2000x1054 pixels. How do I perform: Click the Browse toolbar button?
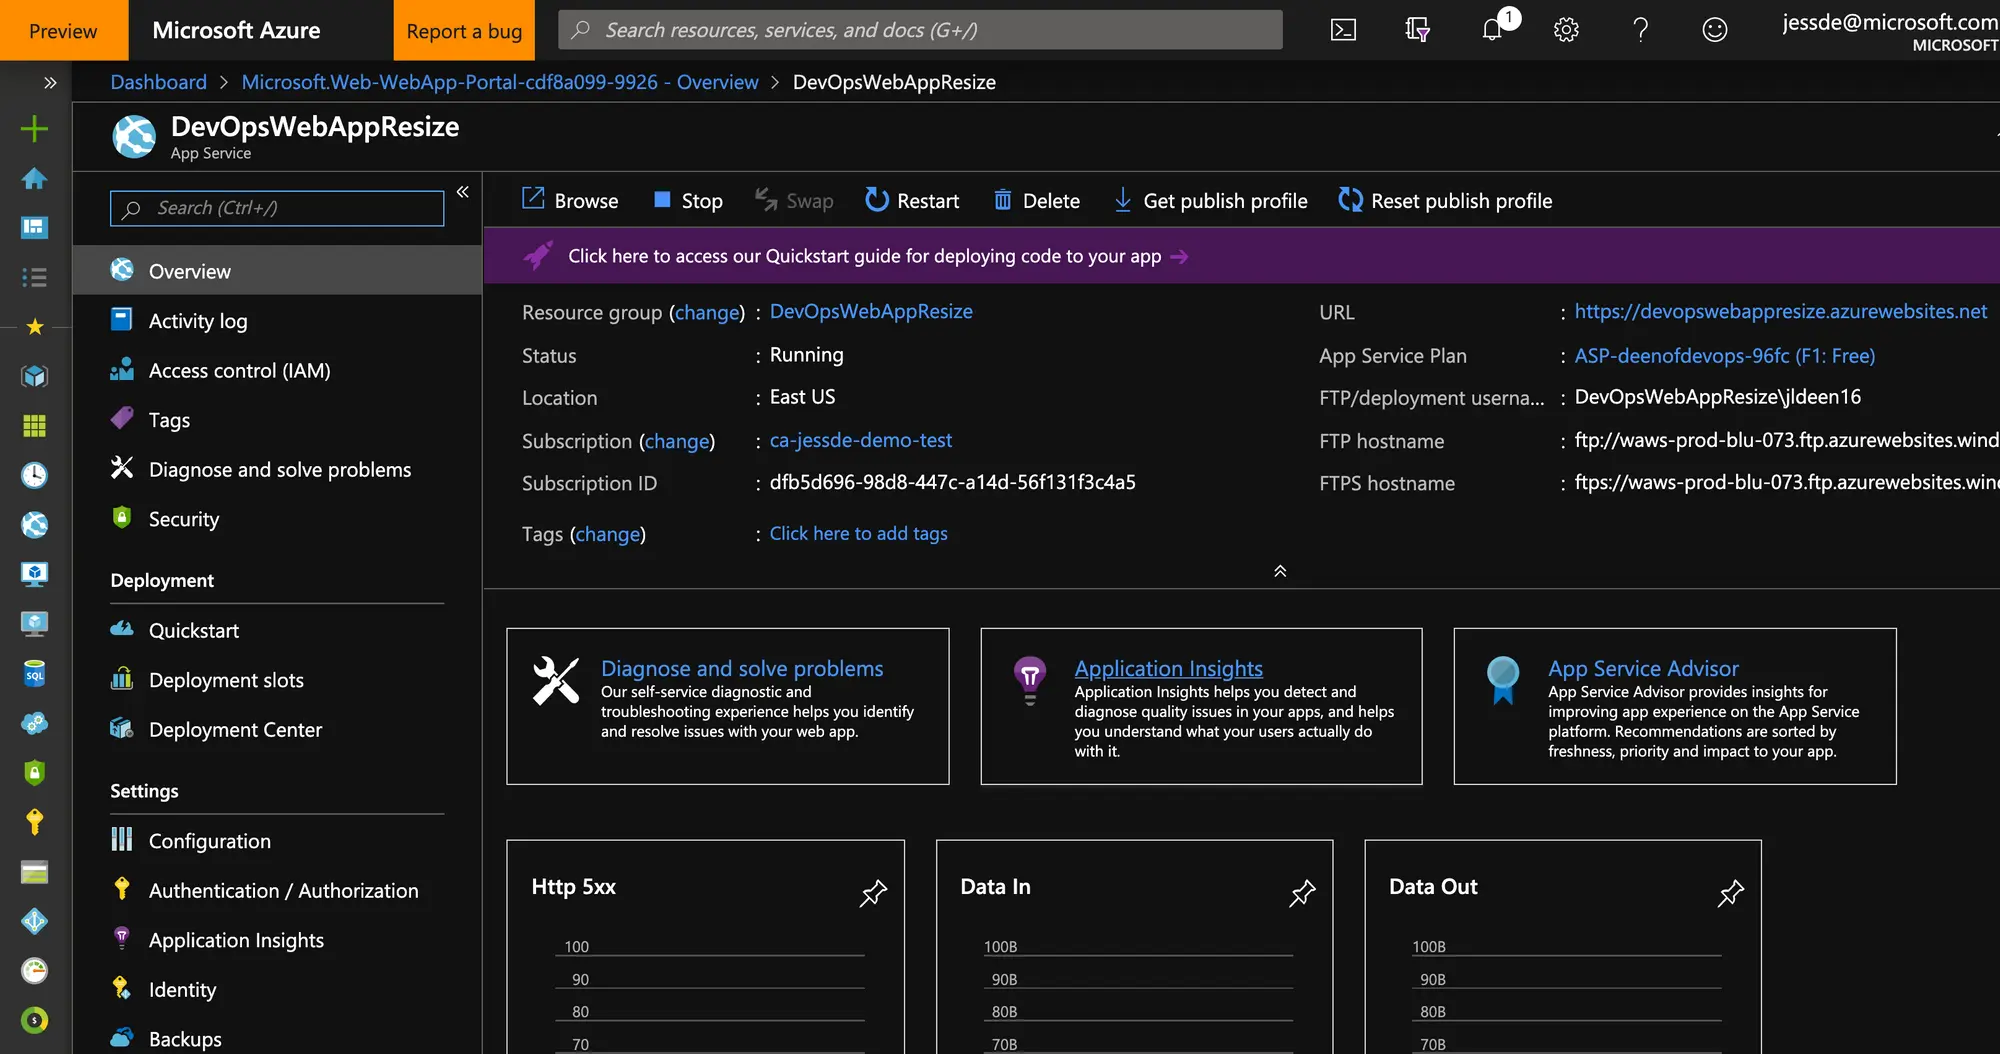(x=570, y=200)
